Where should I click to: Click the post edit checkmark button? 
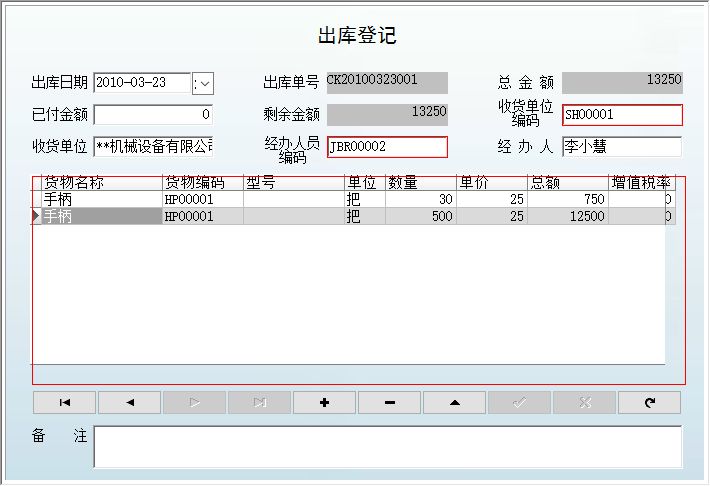pos(519,403)
